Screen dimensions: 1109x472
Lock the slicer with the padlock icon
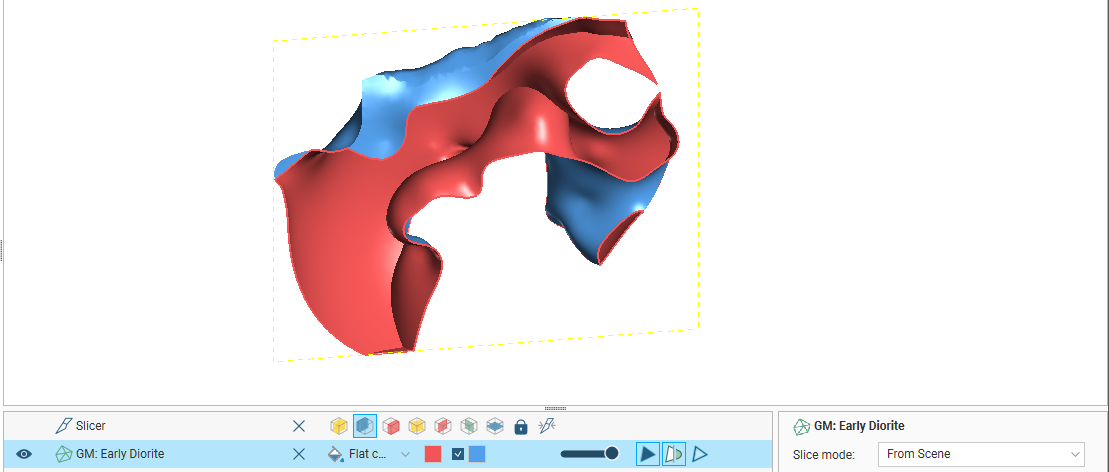click(x=520, y=427)
